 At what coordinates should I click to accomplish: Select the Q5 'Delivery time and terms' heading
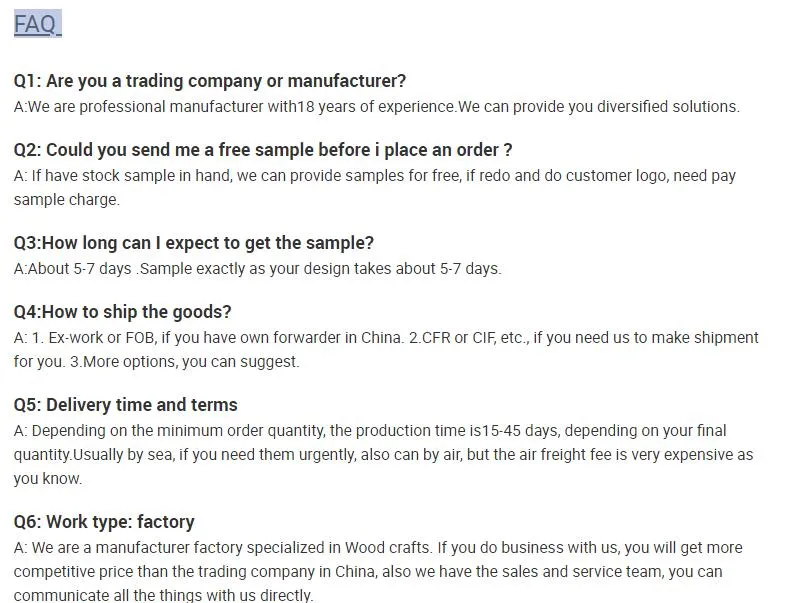126,405
